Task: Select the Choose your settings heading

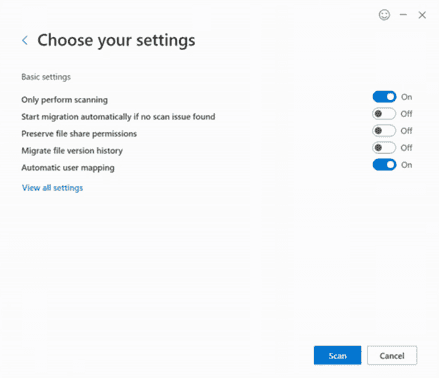Action: coord(116,40)
